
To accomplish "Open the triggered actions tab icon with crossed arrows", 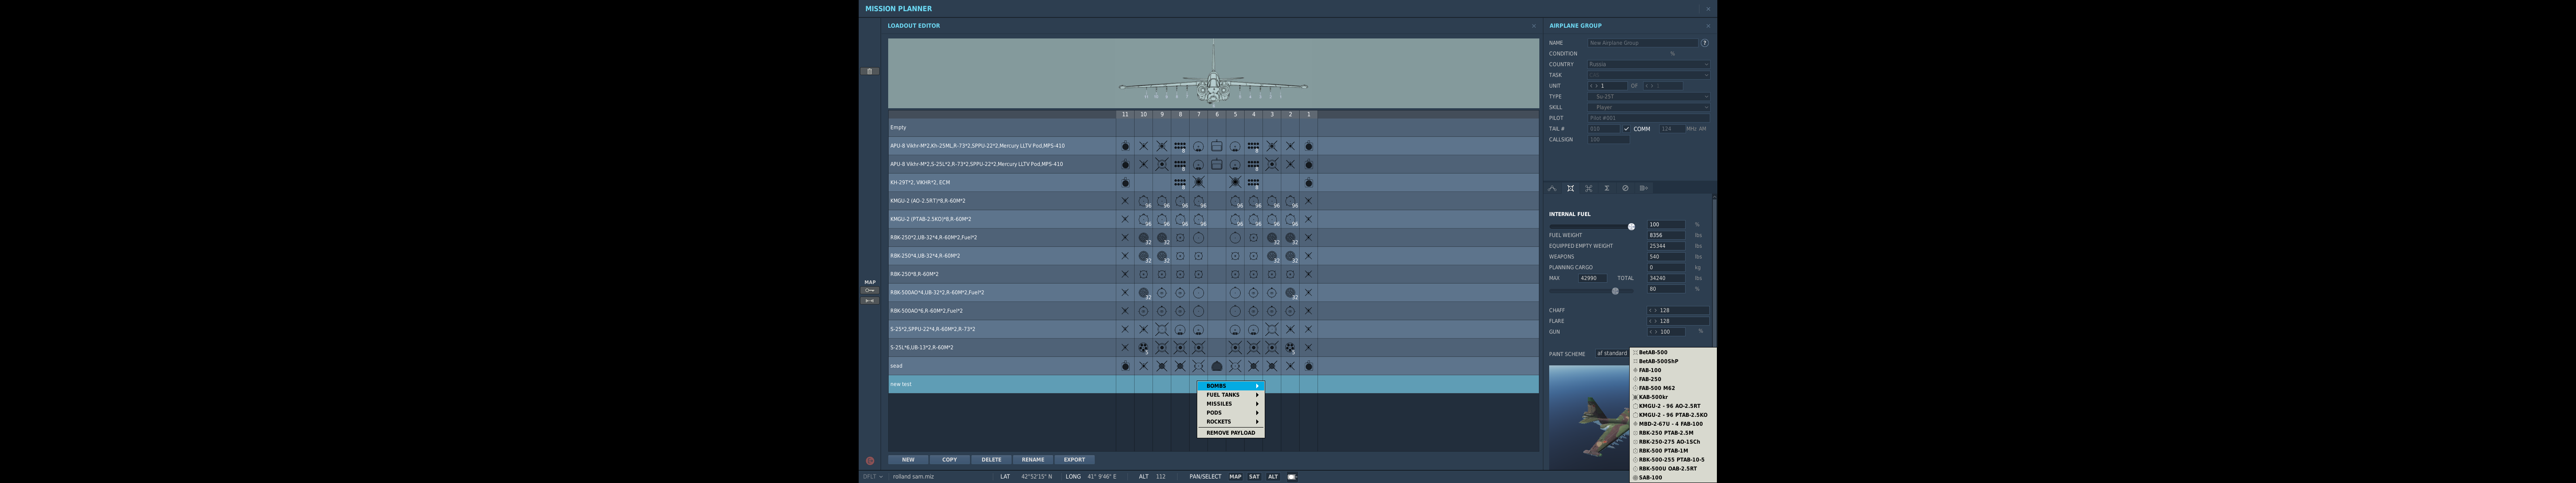I will pos(1588,188).
